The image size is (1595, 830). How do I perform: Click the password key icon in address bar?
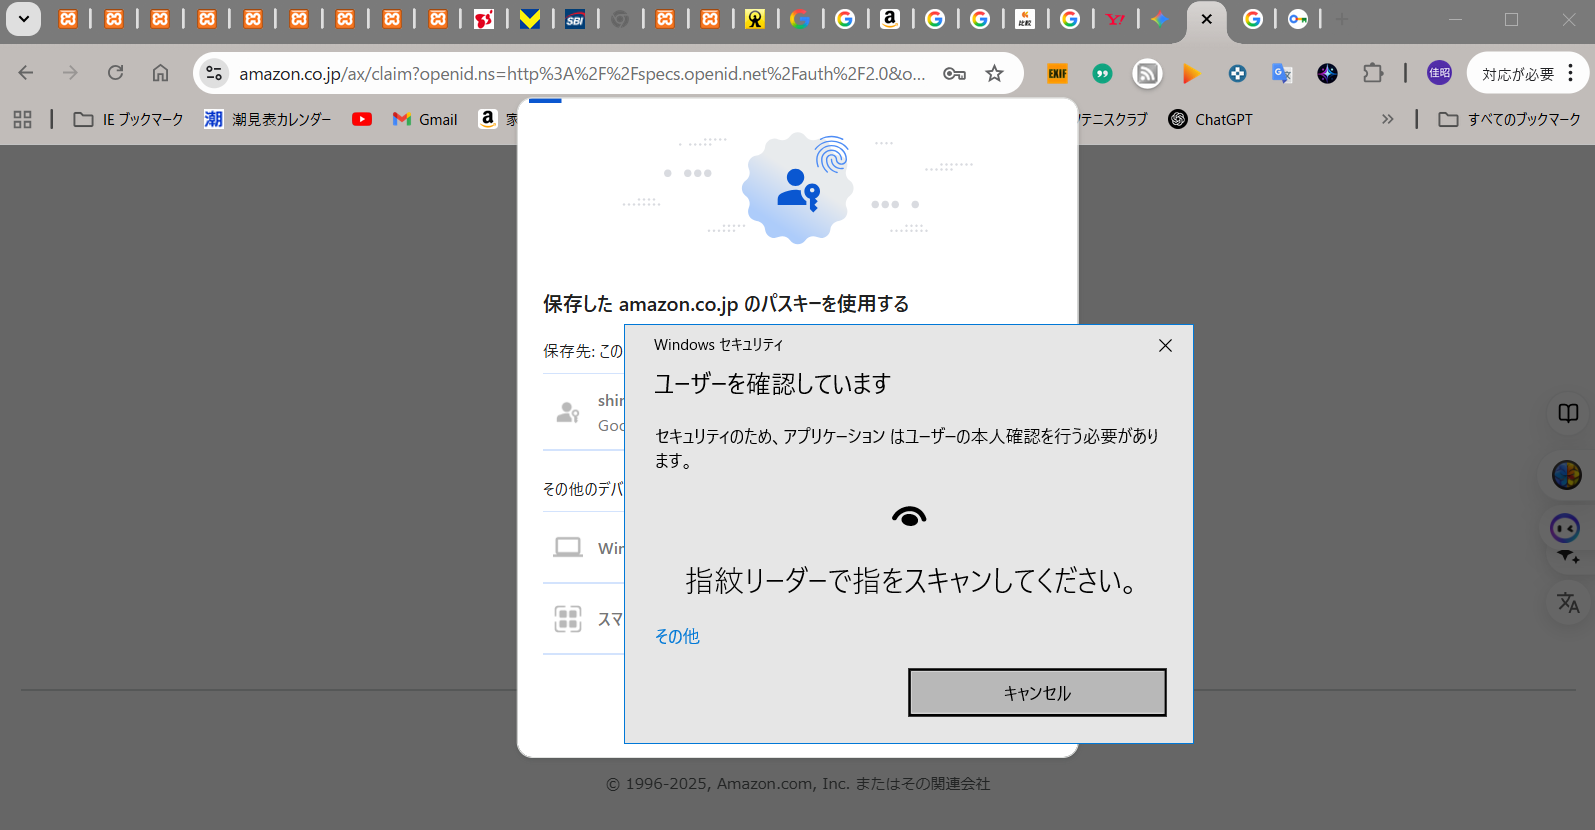point(954,73)
